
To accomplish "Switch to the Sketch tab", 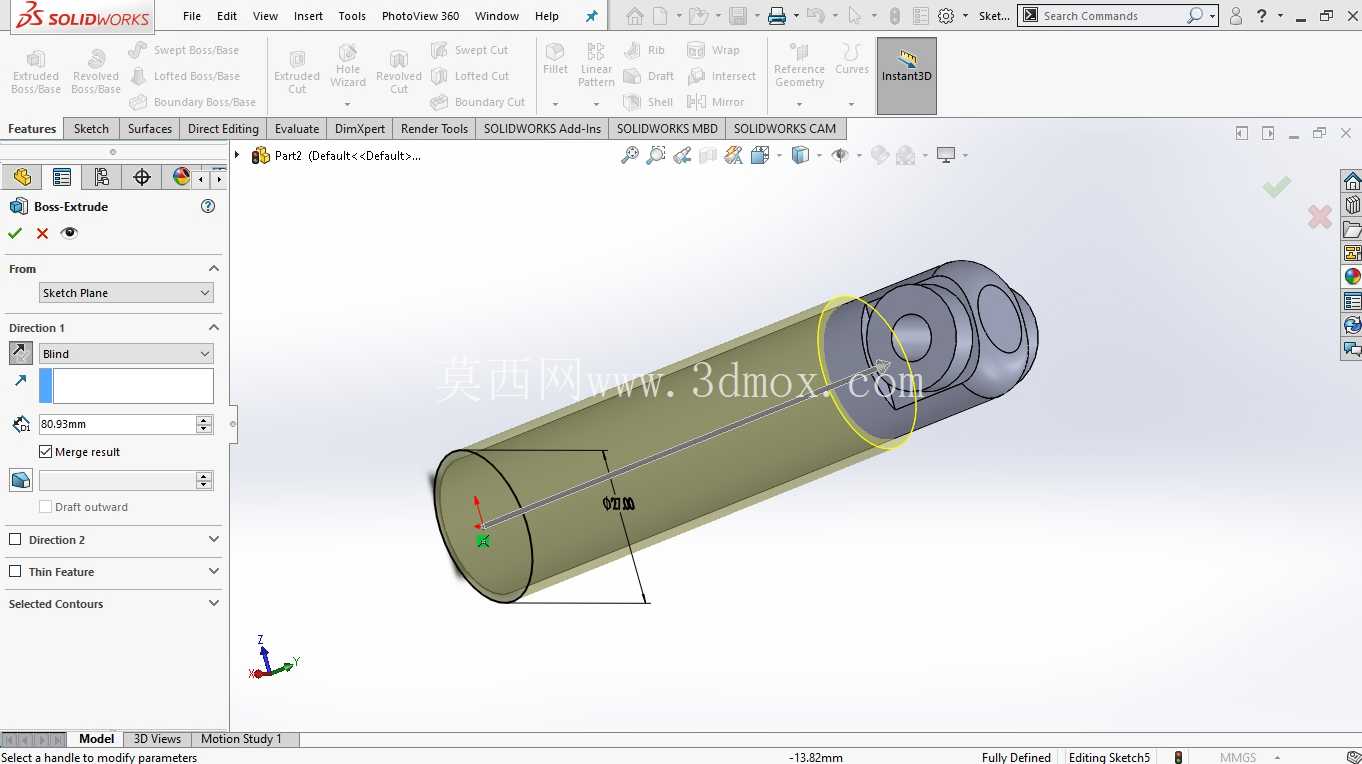I will click(x=91, y=129).
